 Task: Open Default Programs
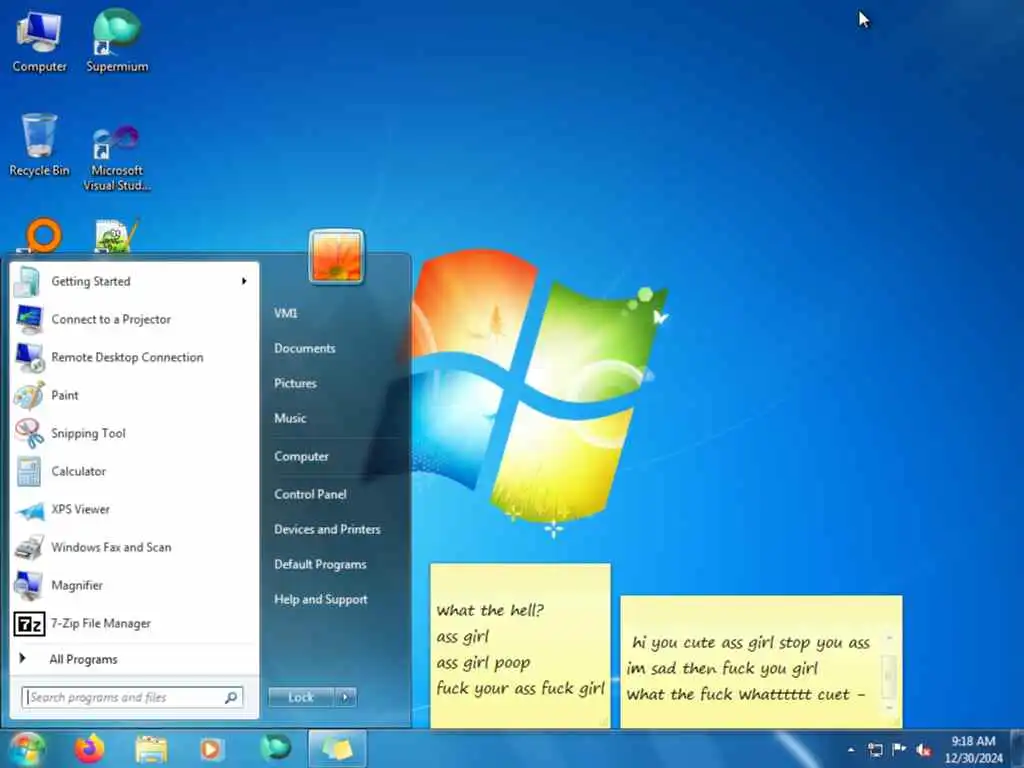point(320,565)
